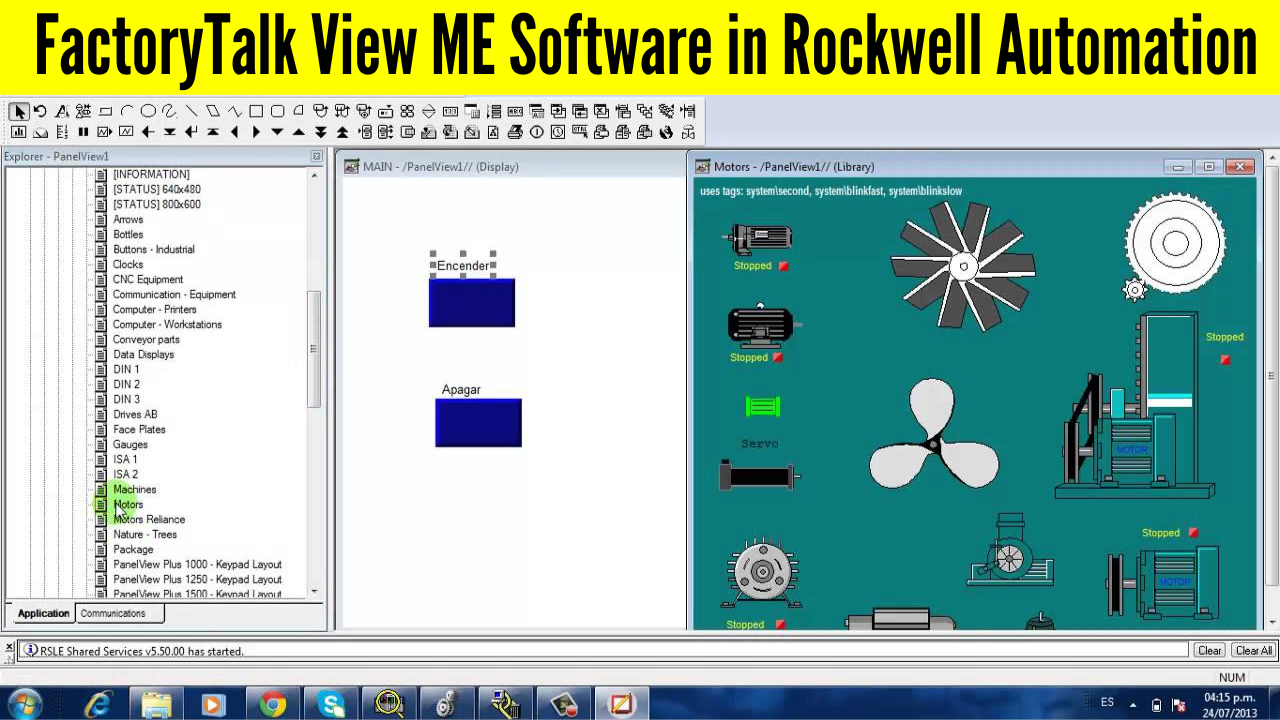Select the front-view round motor graphic
Image resolution: width=1280 pixels, height=720 pixels.
(x=763, y=573)
